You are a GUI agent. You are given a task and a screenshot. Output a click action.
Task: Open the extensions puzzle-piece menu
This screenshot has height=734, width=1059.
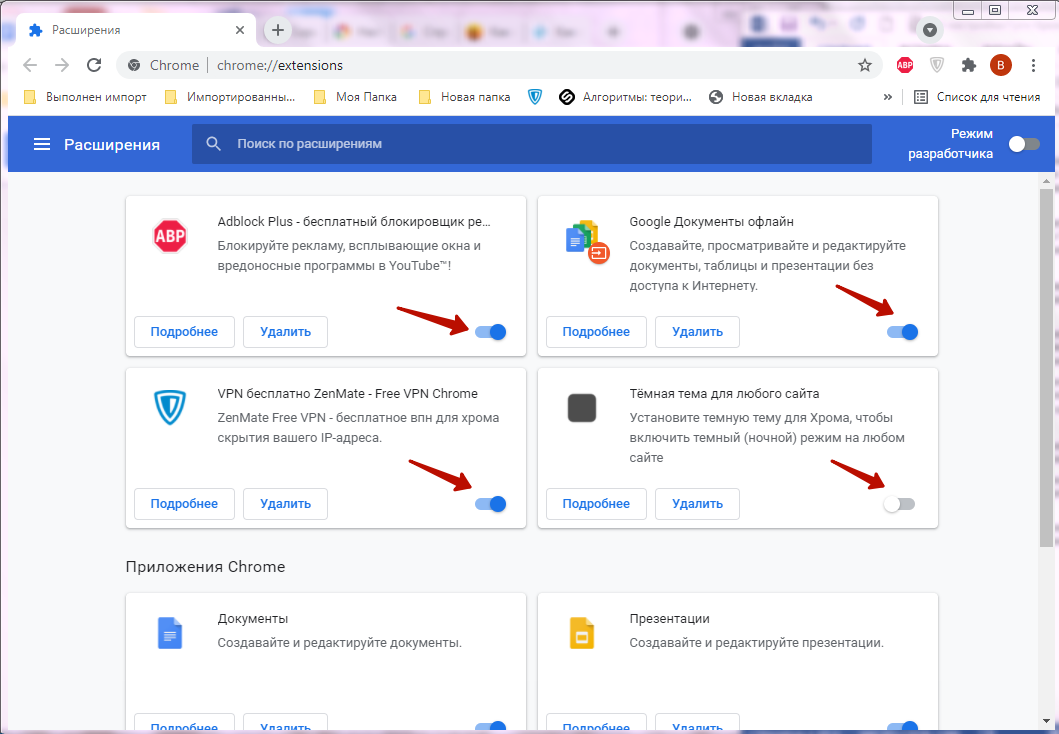pyautogui.click(x=969, y=65)
